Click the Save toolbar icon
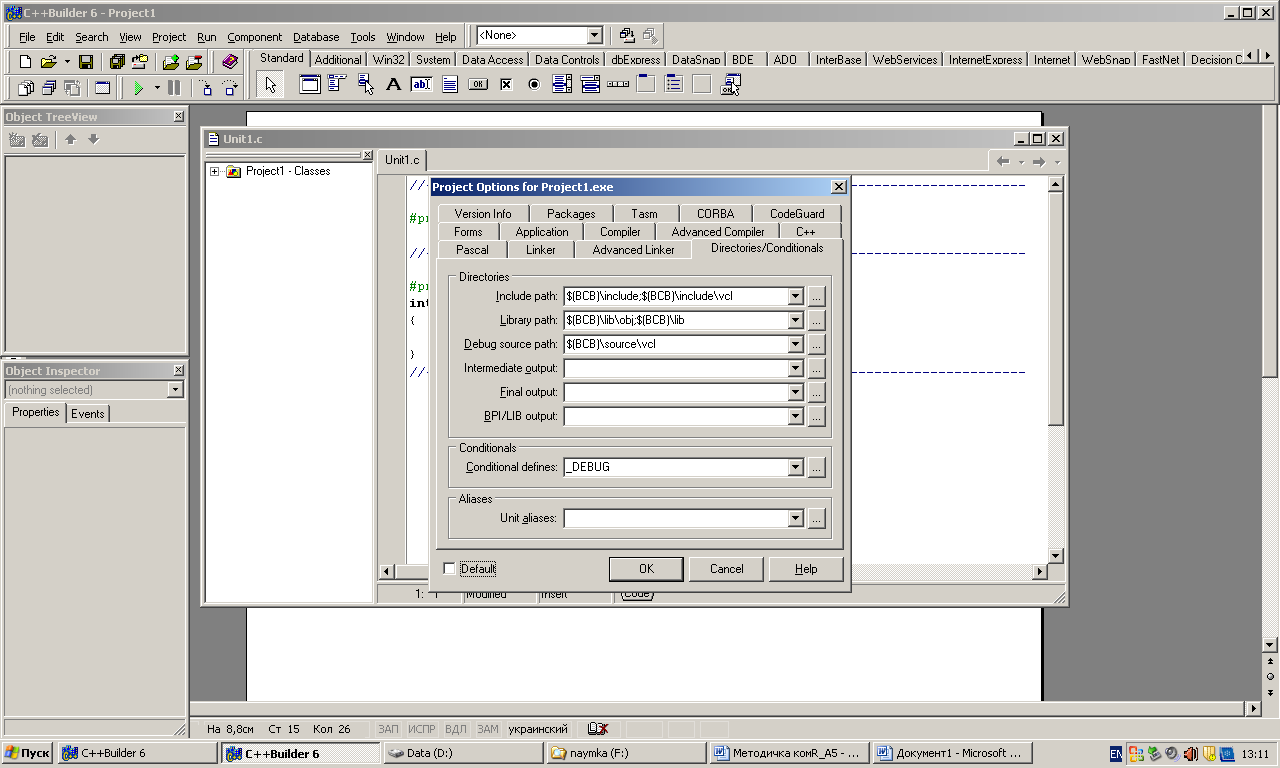Viewport: 1280px width, 768px height. click(86, 62)
